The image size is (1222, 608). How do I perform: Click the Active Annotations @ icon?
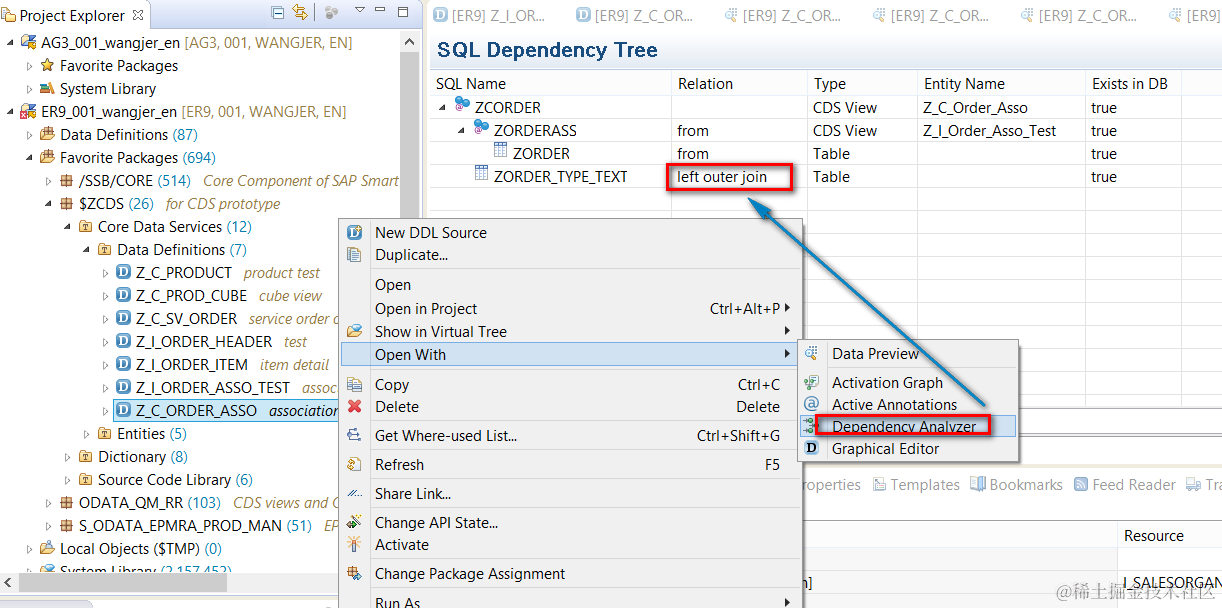(x=812, y=404)
